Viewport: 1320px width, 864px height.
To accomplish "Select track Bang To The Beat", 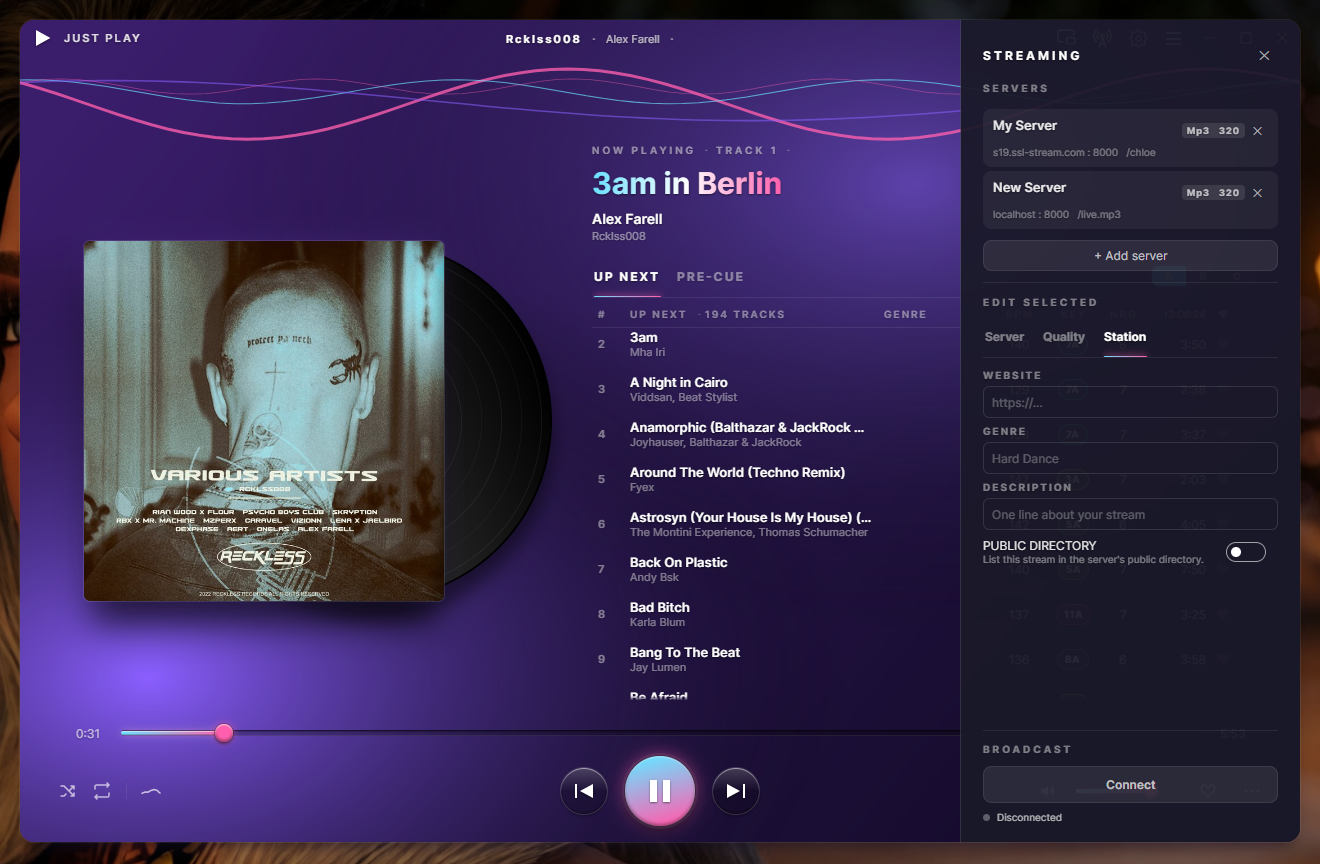I will coord(776,660).
